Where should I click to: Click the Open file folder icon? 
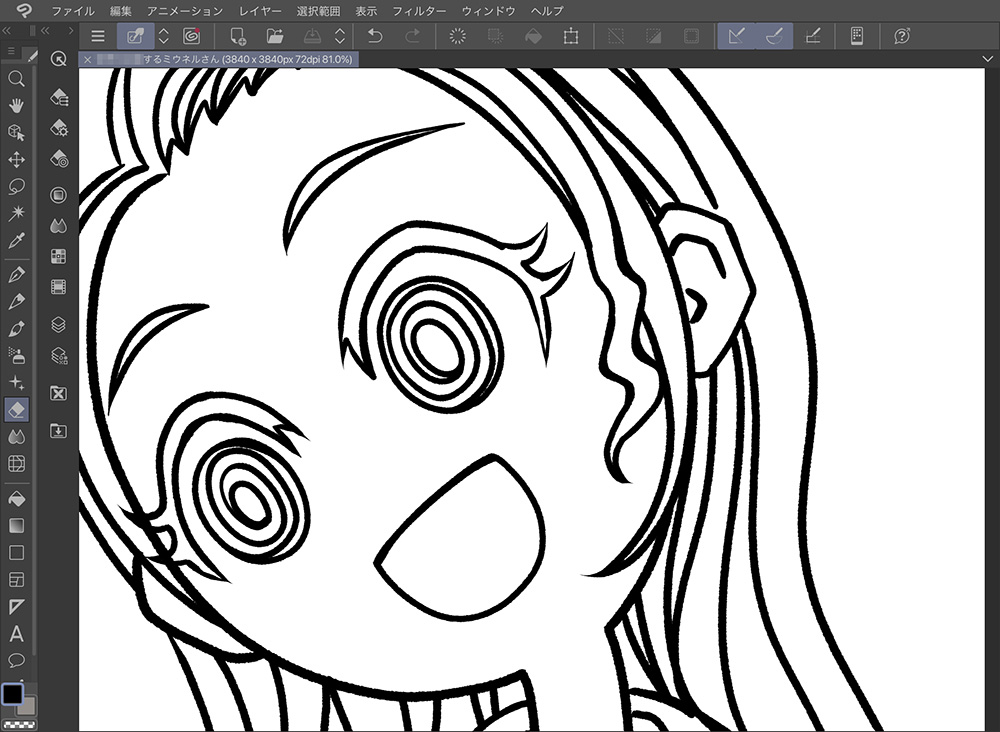point(275,36)
